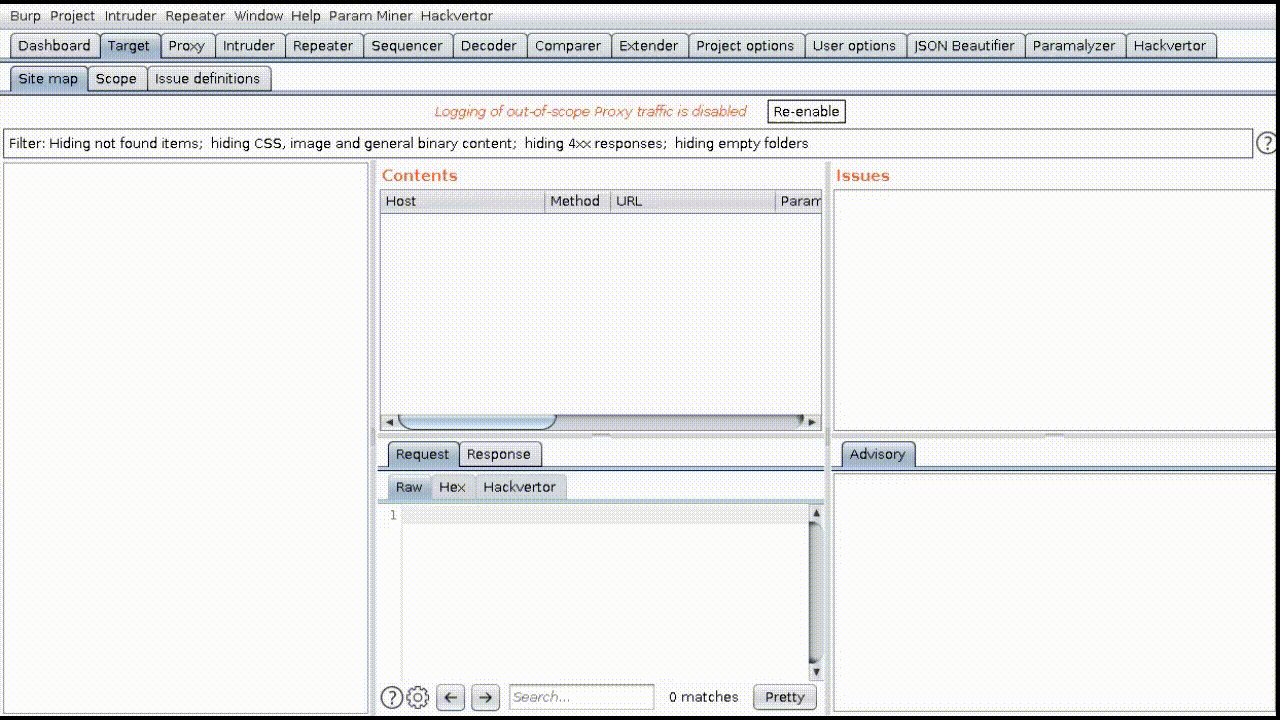Select the Raw view tab
The image size is (1280, 720).
(409, 487)
